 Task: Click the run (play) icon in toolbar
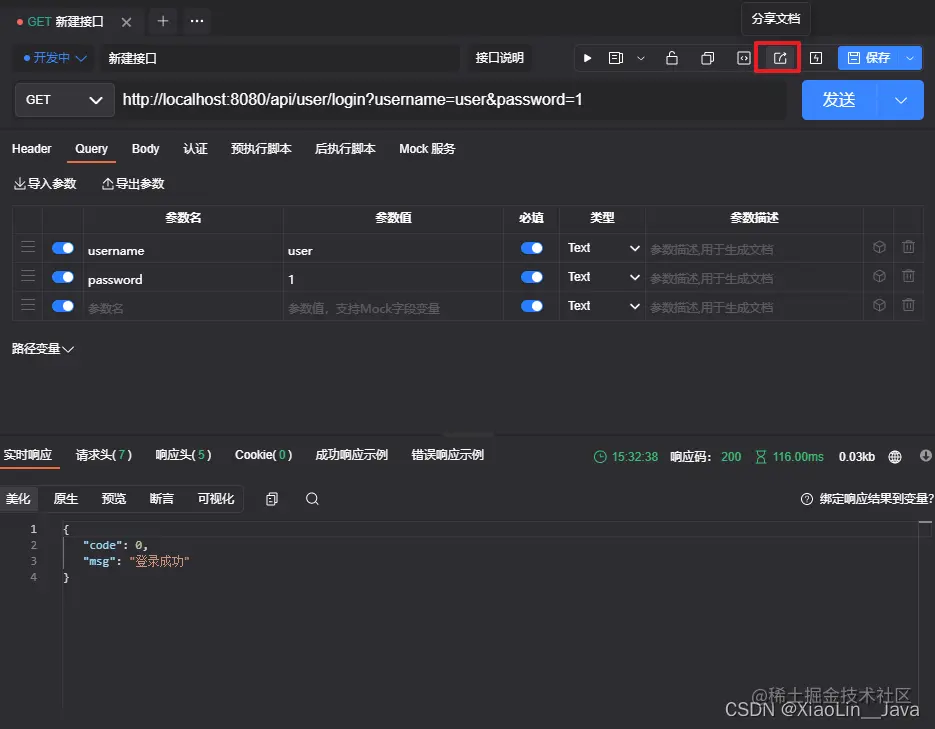click(587, 58)
